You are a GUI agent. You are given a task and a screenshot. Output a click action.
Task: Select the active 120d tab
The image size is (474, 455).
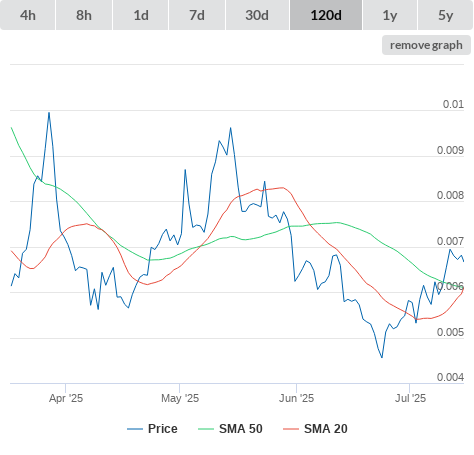click(326, 15)
